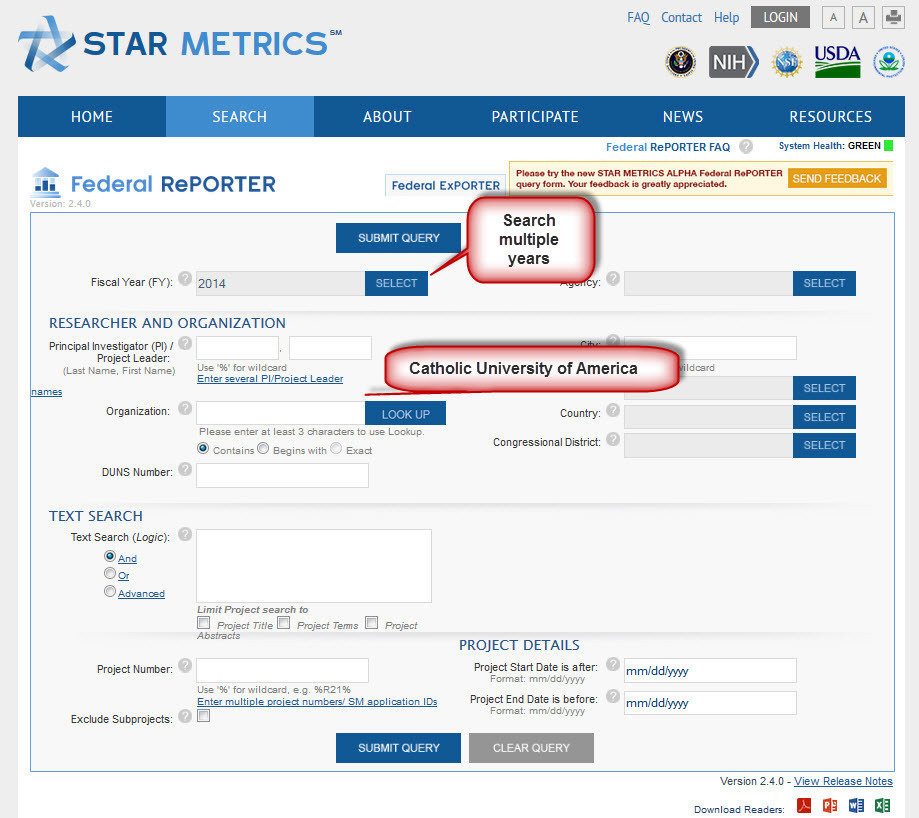Open help icon for Congressional District

pos(613,439)
